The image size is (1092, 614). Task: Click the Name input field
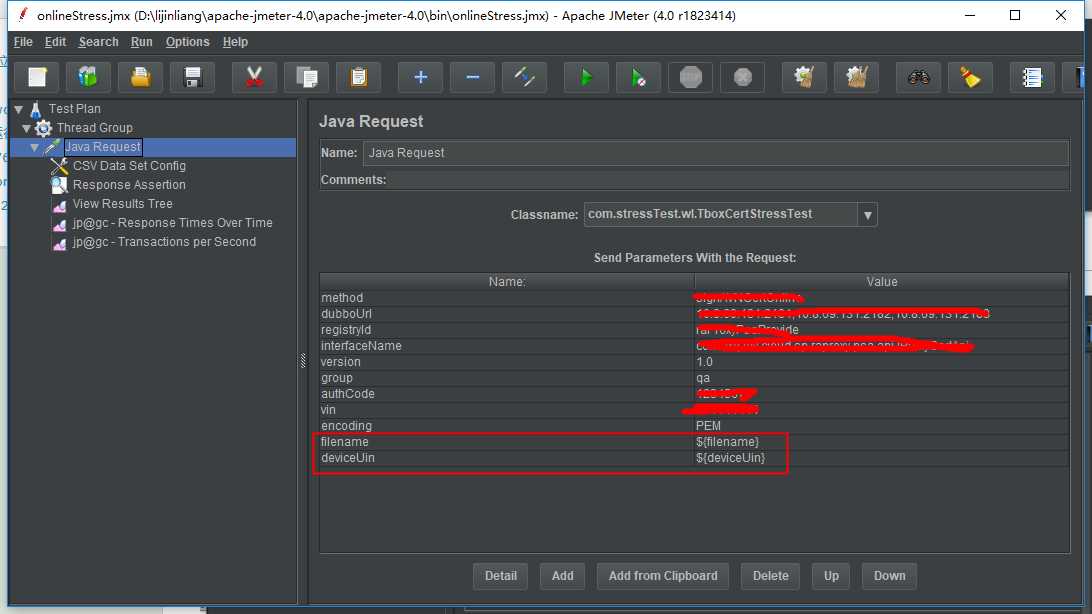point(715,153)
